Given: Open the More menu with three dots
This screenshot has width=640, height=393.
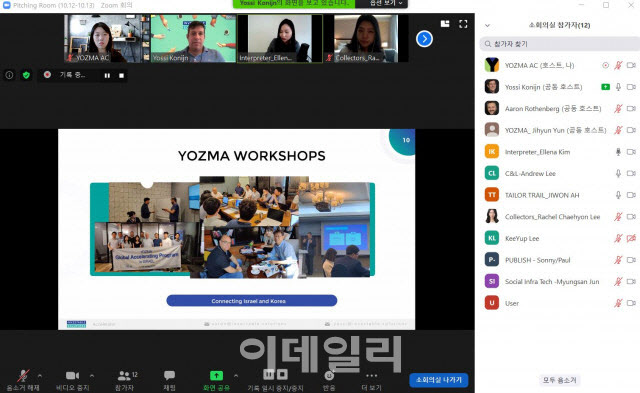Looking at the screenshot, I should coord(371,380).
